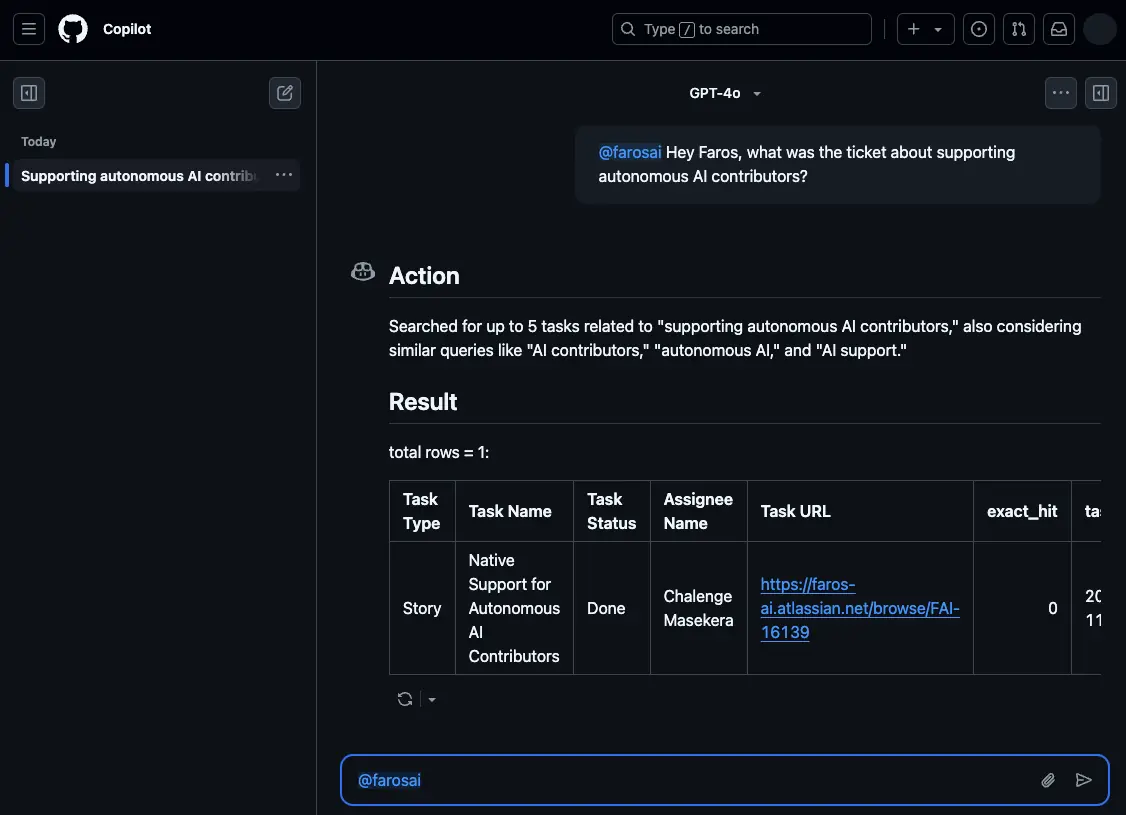Image resolution: width=1126 pixels, height=815 pixels.
Task: Open the GPT-4o model selector
Action: point(723,92)
